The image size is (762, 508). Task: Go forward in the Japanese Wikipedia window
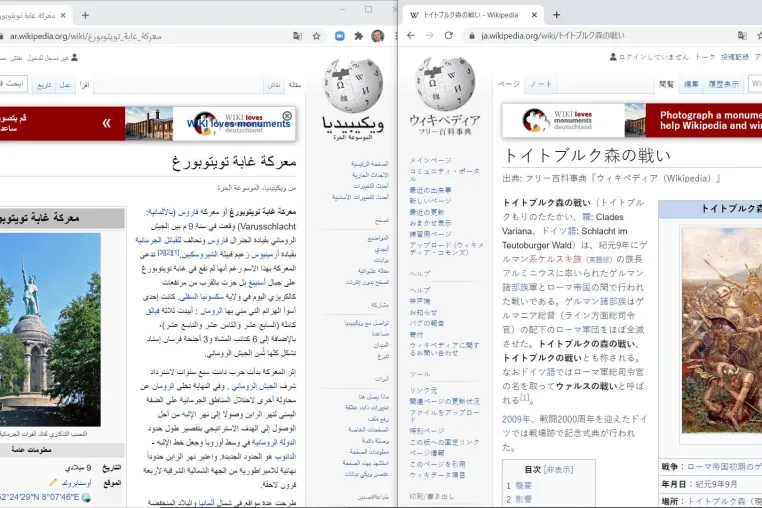tap(430, 35)
